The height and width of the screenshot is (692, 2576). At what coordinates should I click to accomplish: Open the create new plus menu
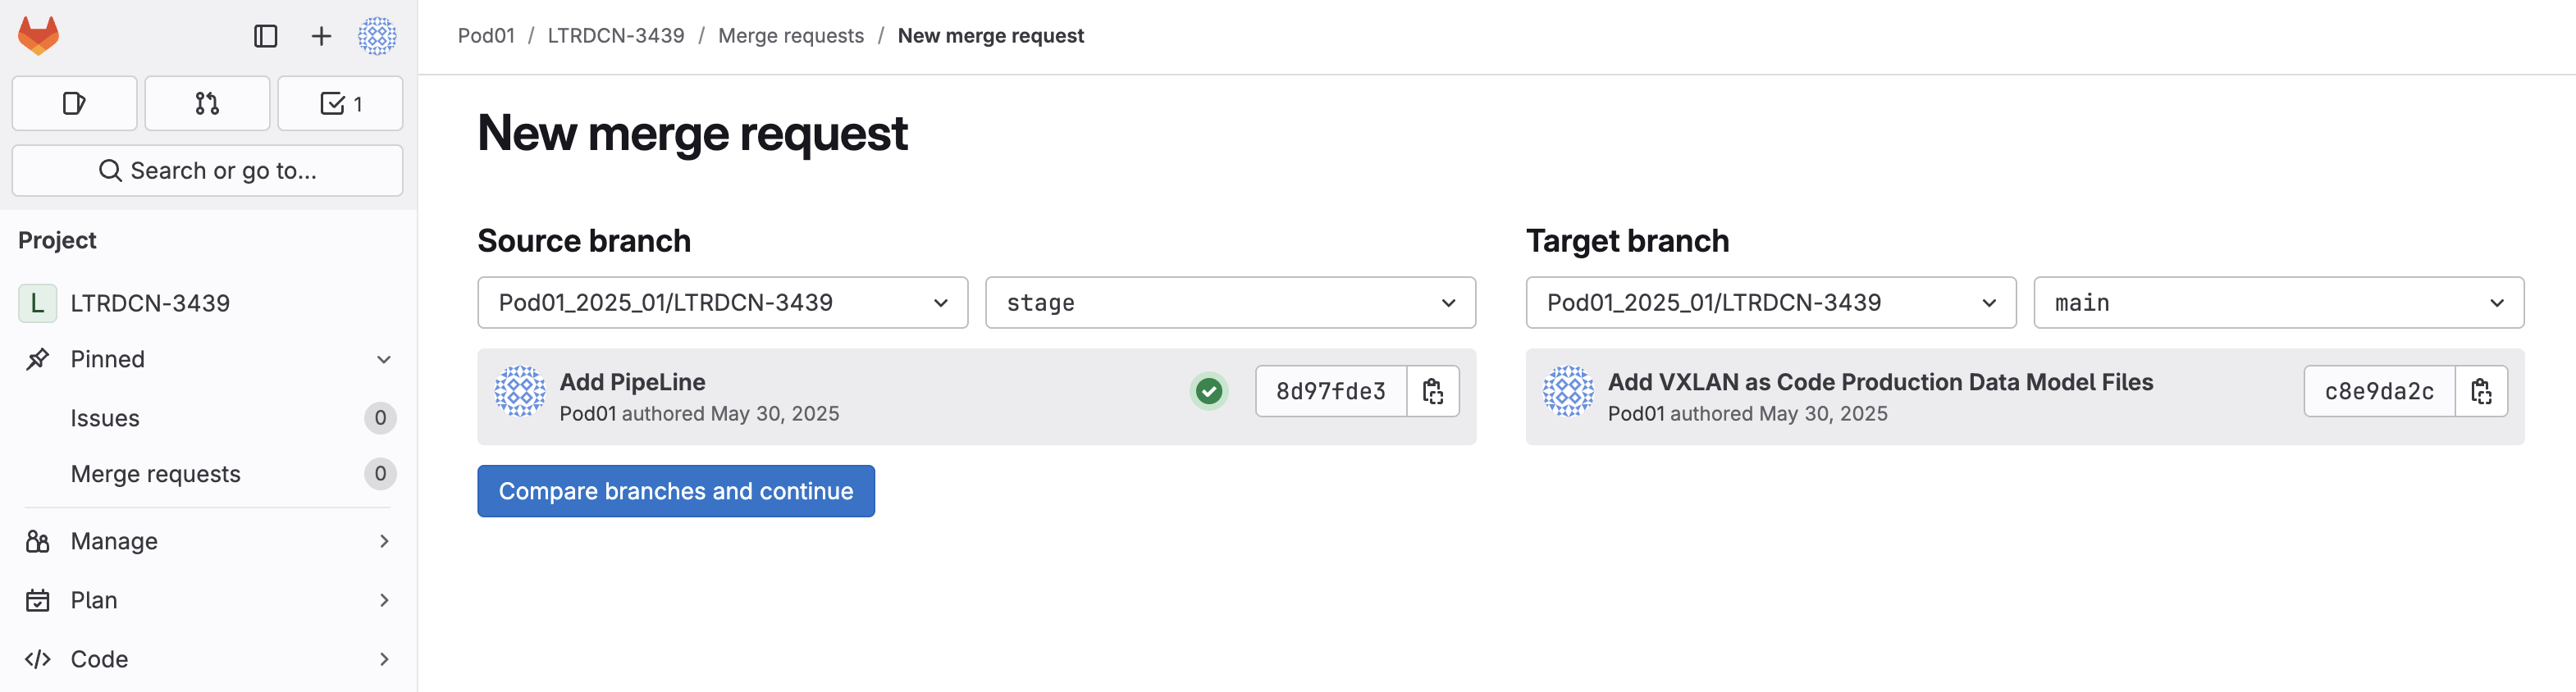click(x=321, y=36)
